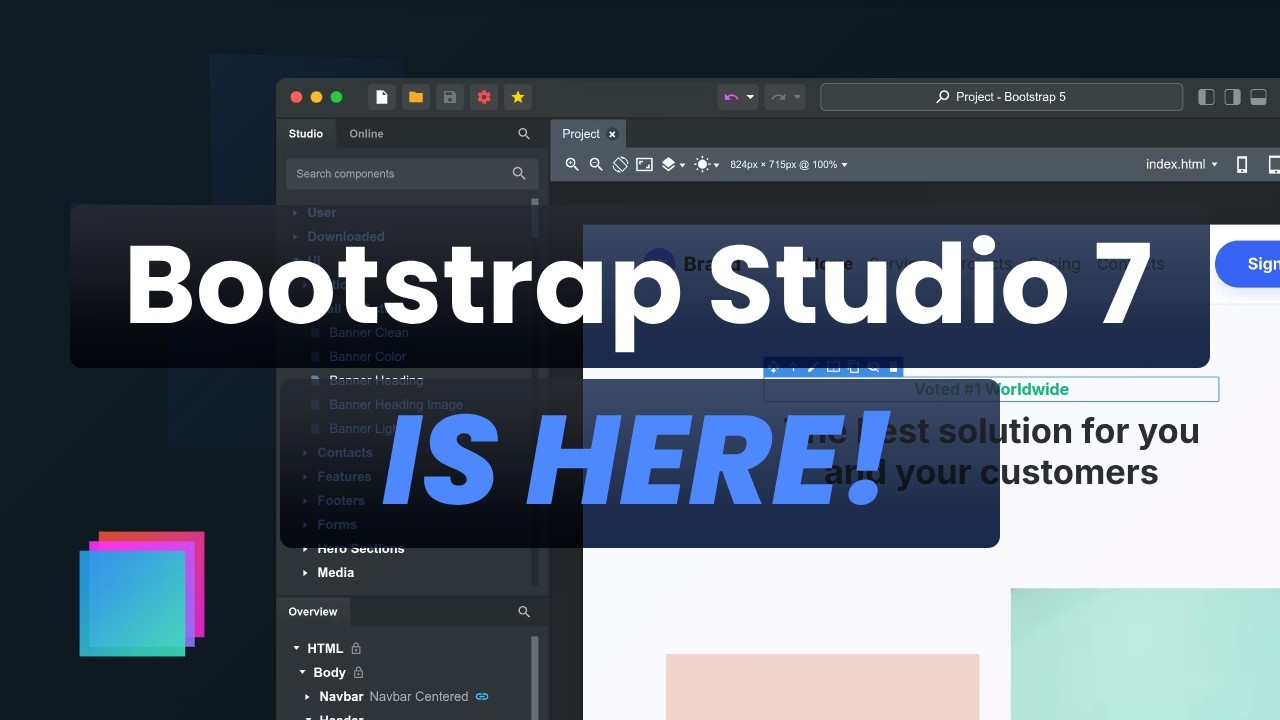This screenshot has width=1280, height=720.
Task: Select the Save icon in the toolbar
Action: [x=449, y=96]
